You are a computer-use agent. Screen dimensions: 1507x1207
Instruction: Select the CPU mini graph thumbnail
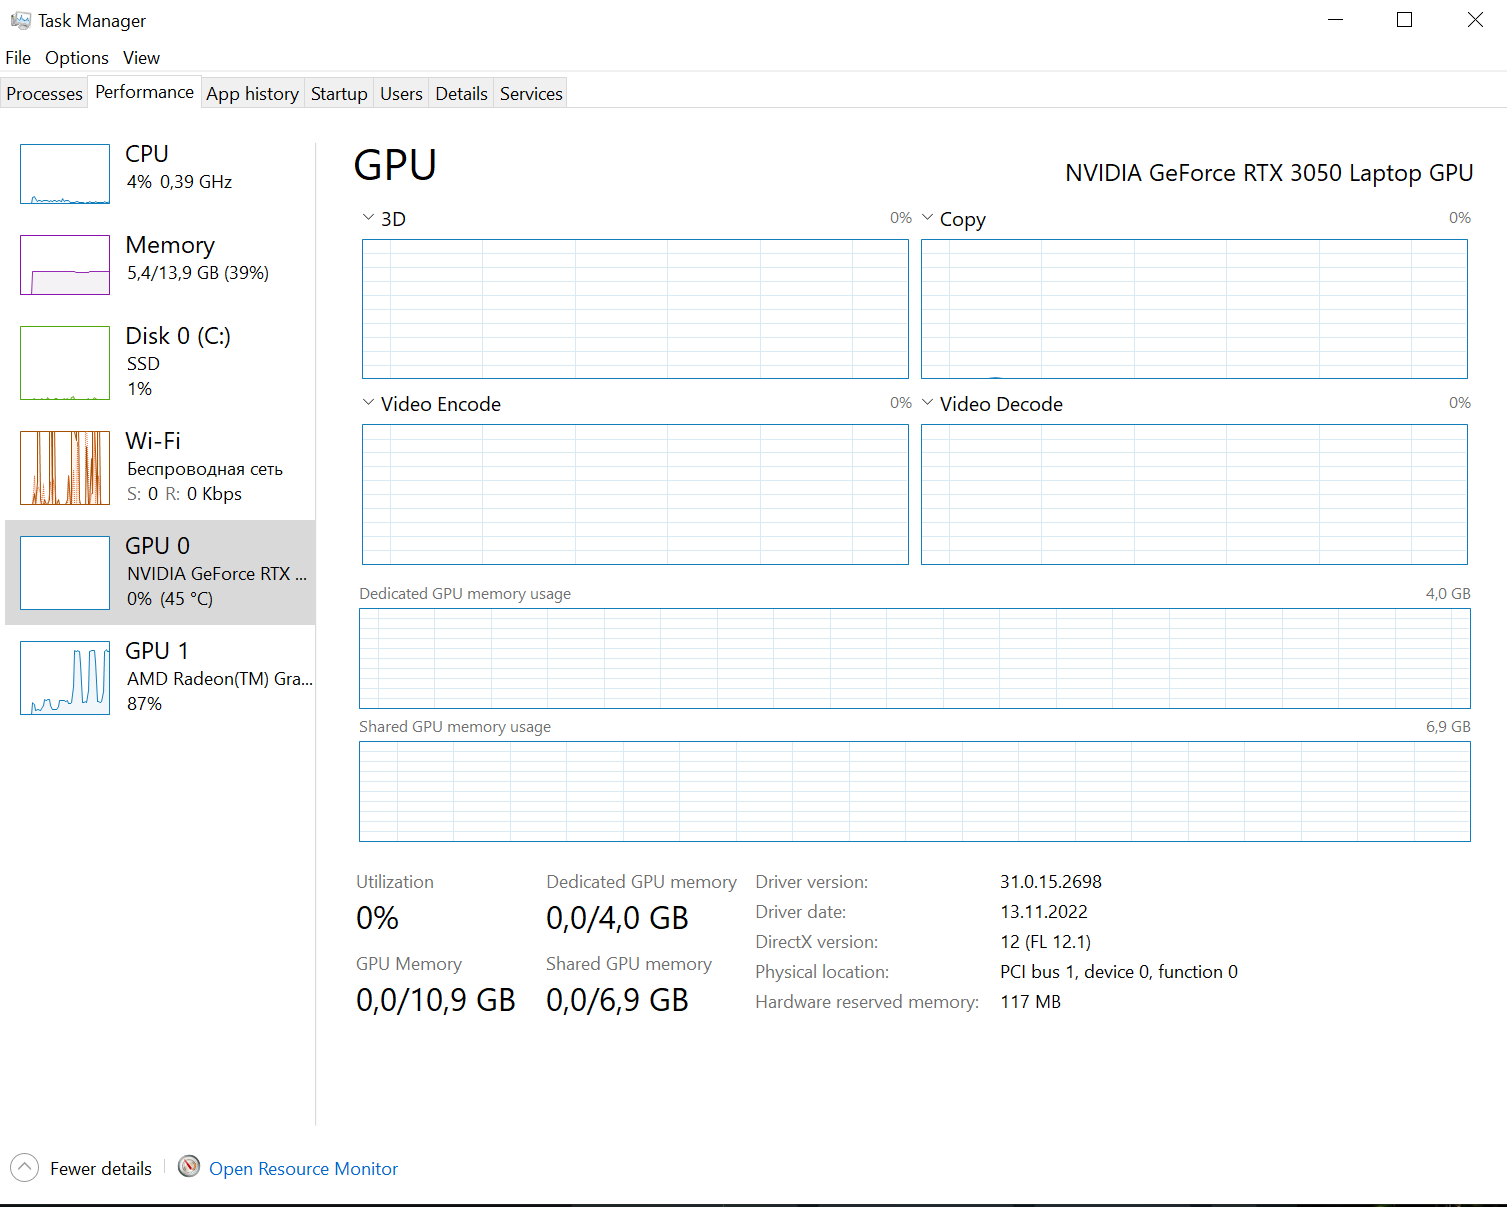(x=65, y=174)
